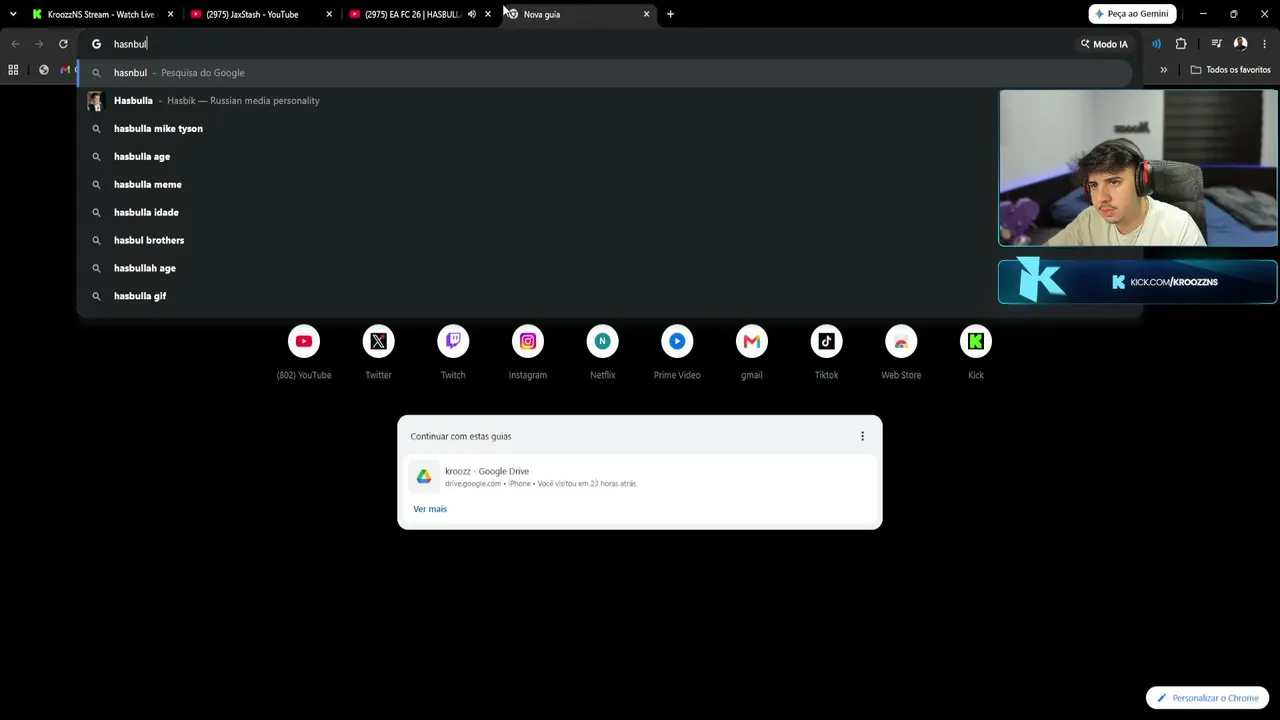Image resolution: width=1280 pixels, height=720 pixels.
Task: Open Modo IA search mode
Action: pyautogui.click(x=1104, y=44)
